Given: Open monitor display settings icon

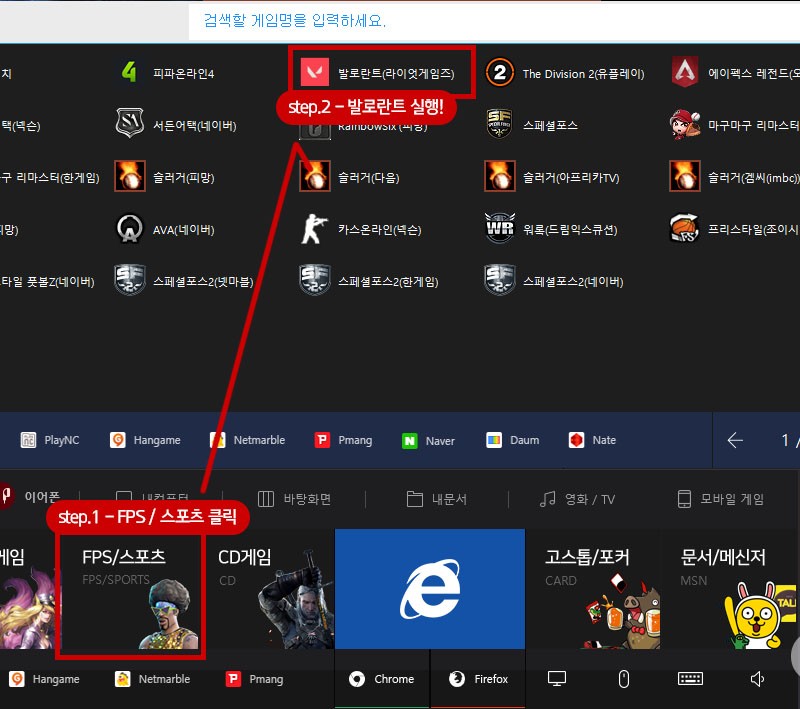Looking at the screenshot, I should tap(557, 679).
